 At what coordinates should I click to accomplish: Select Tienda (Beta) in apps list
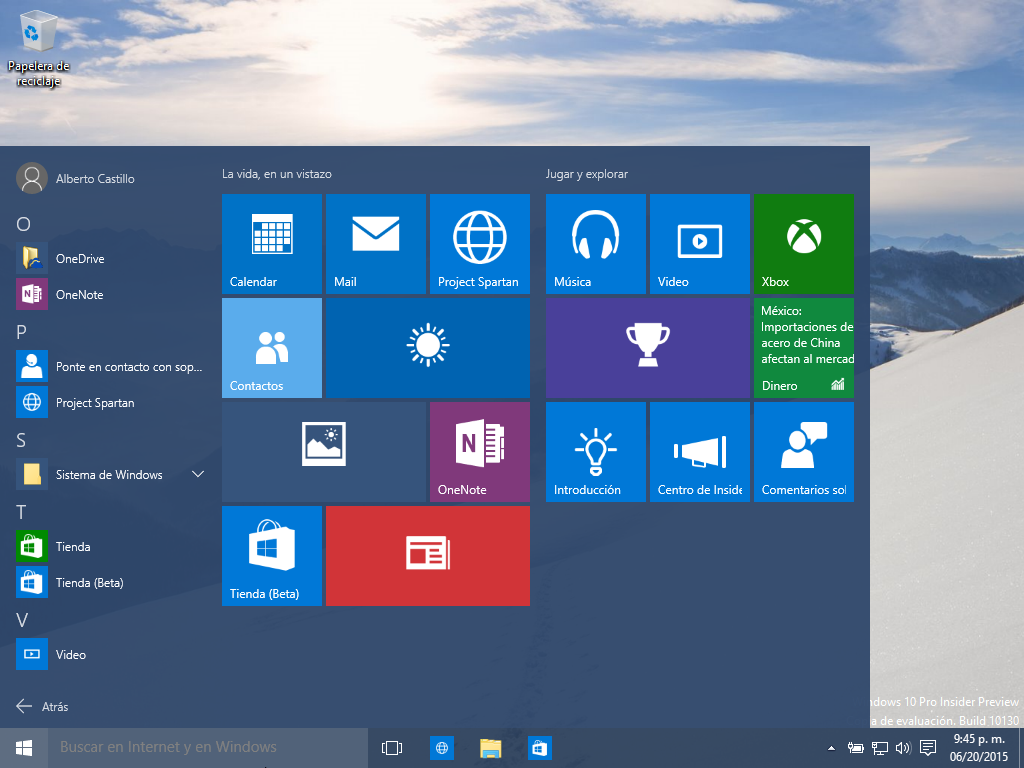tap(89, 583)
